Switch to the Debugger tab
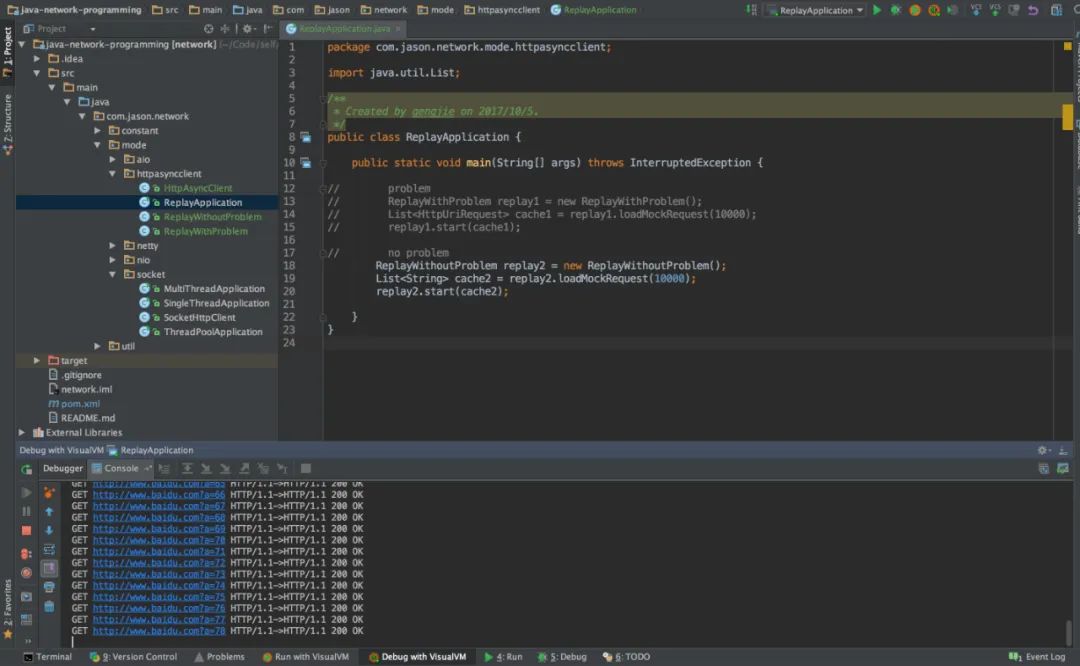Screen dimensions: 1080x666 pyautogui.click(x=62, y=468)
